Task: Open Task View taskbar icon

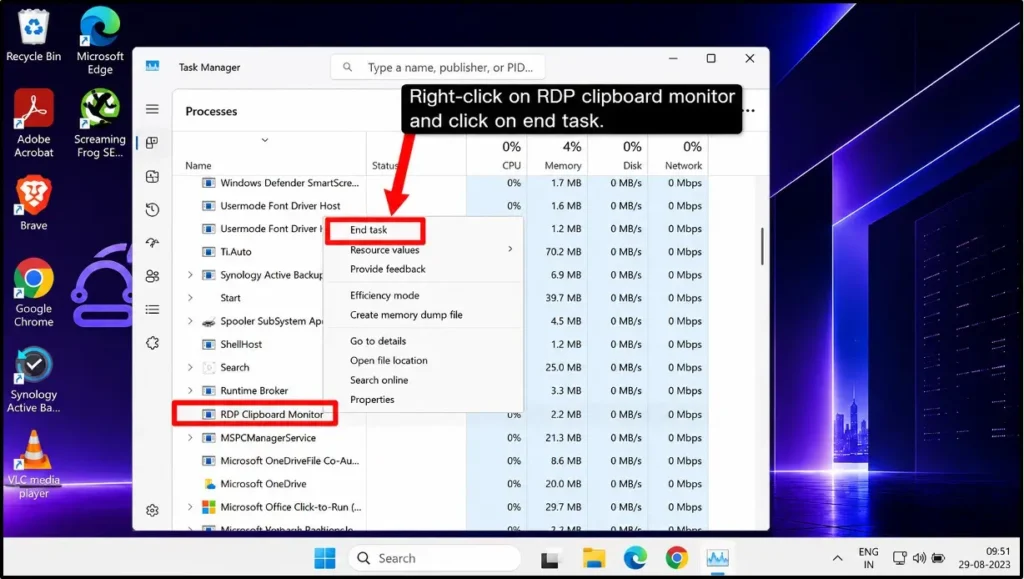Action: [550, 558]
